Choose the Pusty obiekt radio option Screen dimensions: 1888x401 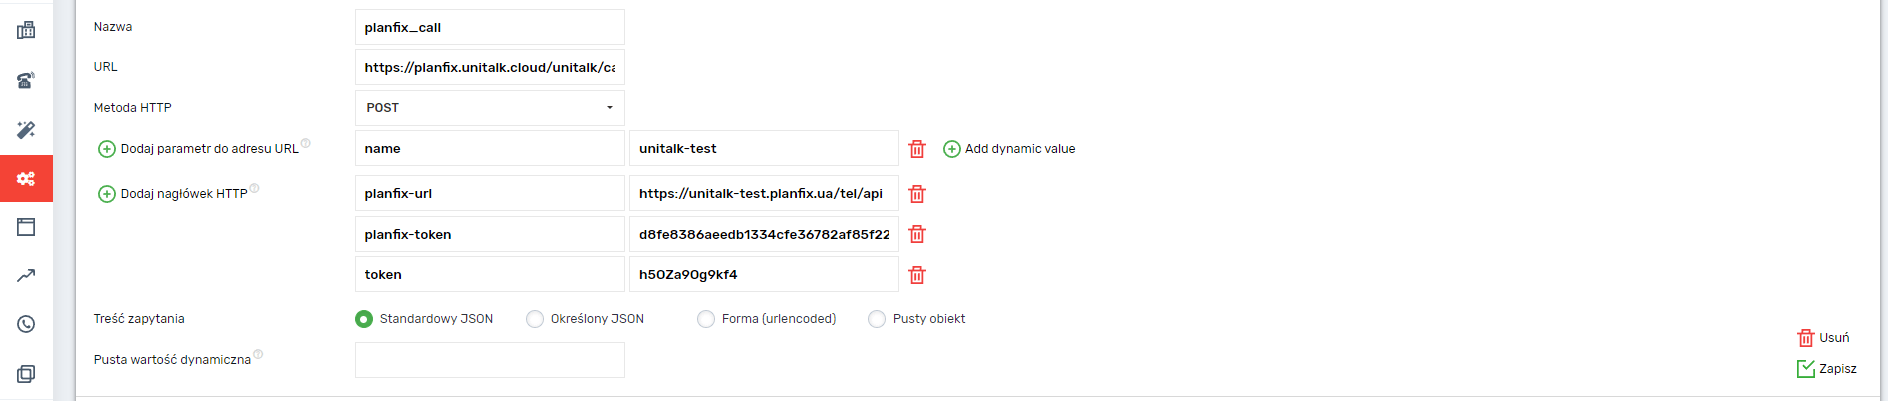pos(877,319)
